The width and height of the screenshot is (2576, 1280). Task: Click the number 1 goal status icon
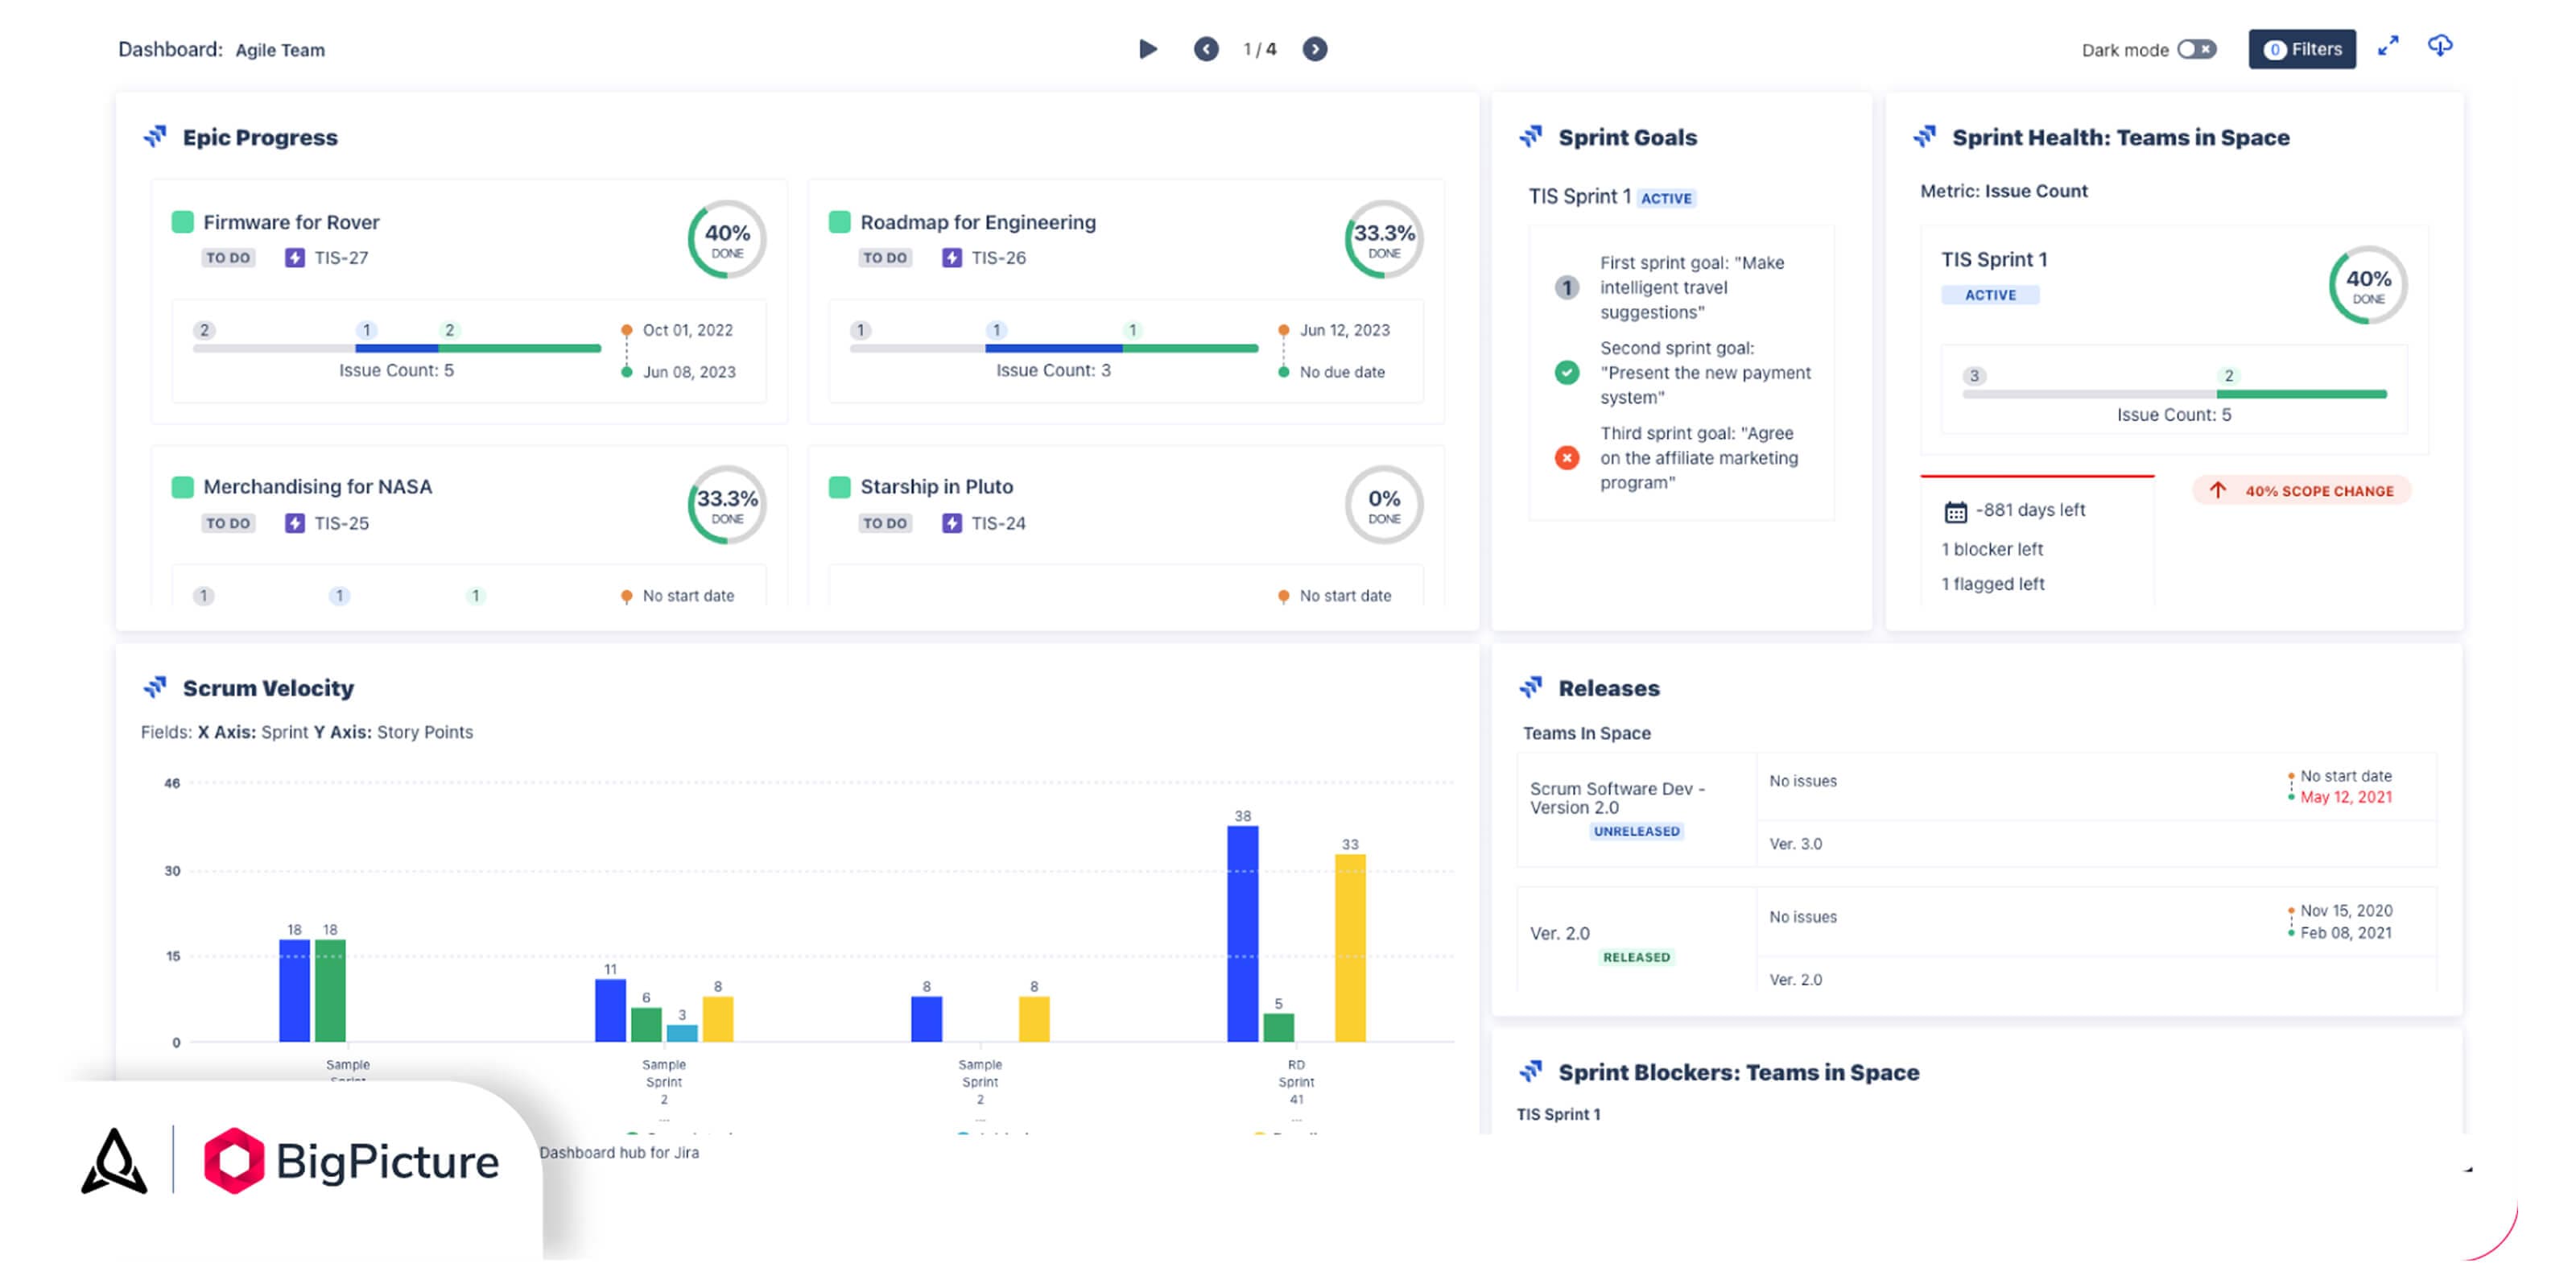coord(1567,288)
